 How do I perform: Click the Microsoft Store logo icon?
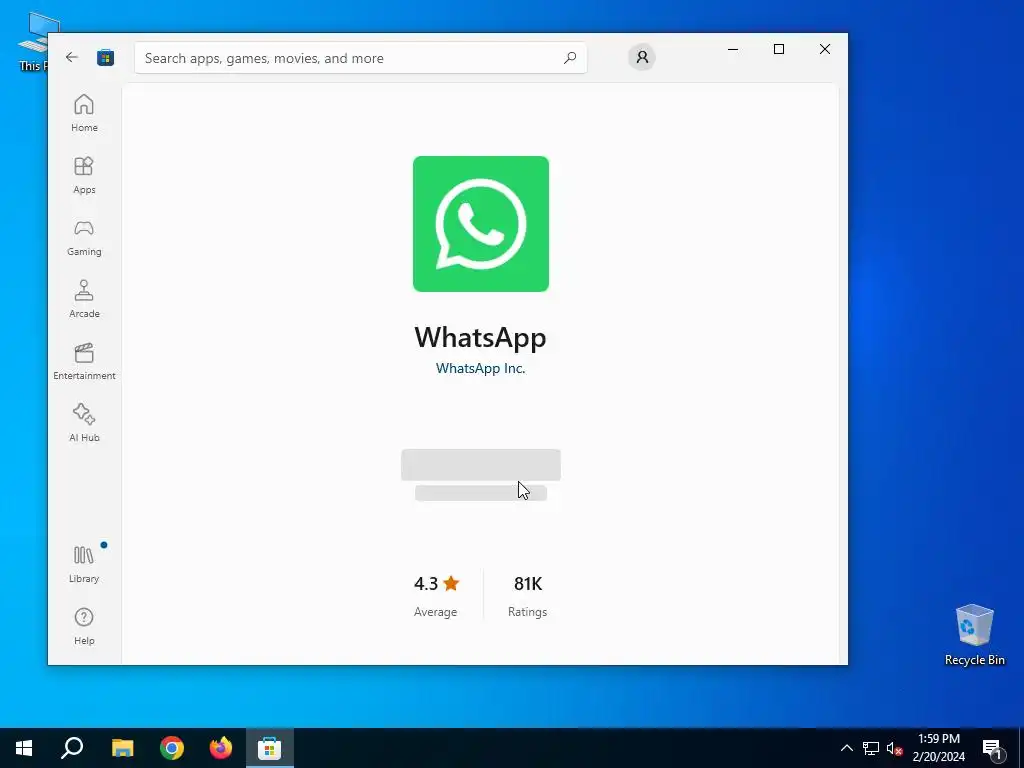[x=106, y=57]
